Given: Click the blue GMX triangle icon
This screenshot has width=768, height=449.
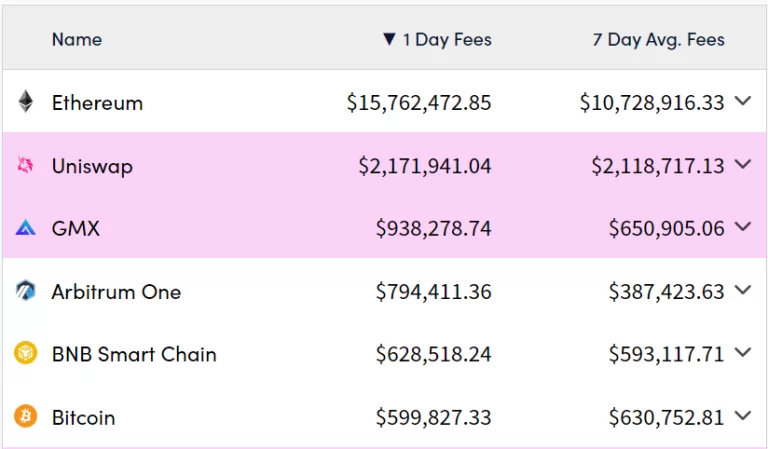Looking at the screenshot, I should (x=26, y=228).
